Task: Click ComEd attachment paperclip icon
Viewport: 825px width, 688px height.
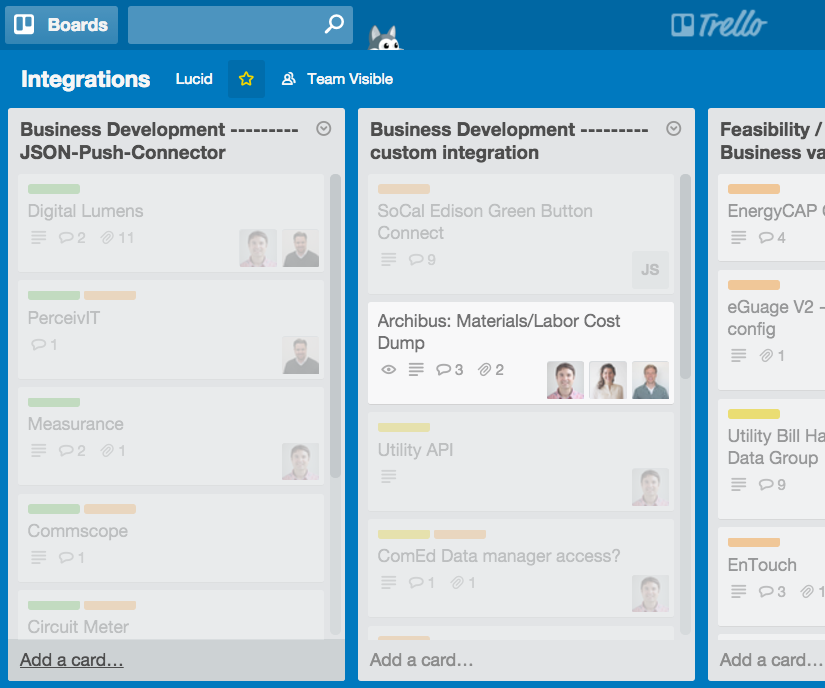Action: point(457,582)
